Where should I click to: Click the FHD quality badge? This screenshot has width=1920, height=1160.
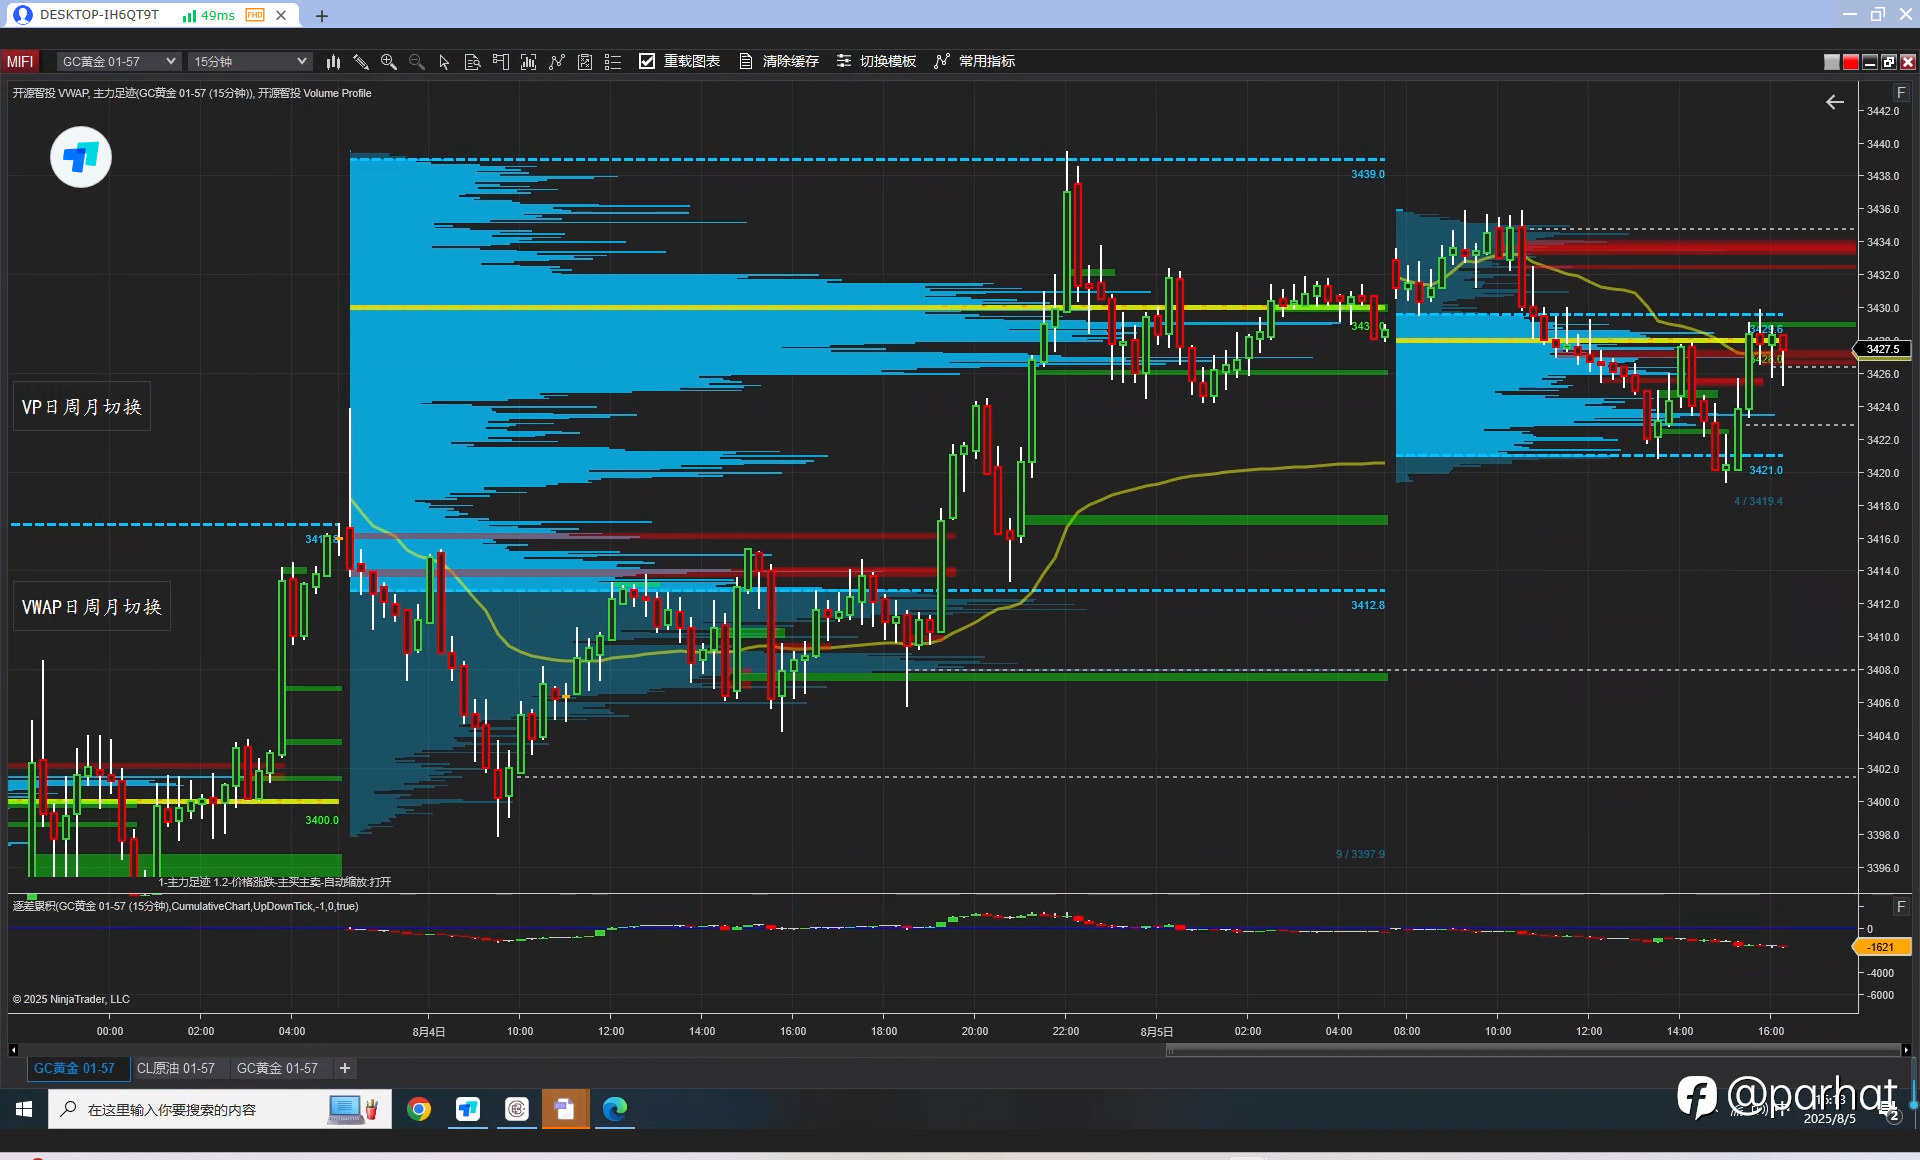pyautogui.click(x=256, y=15)
